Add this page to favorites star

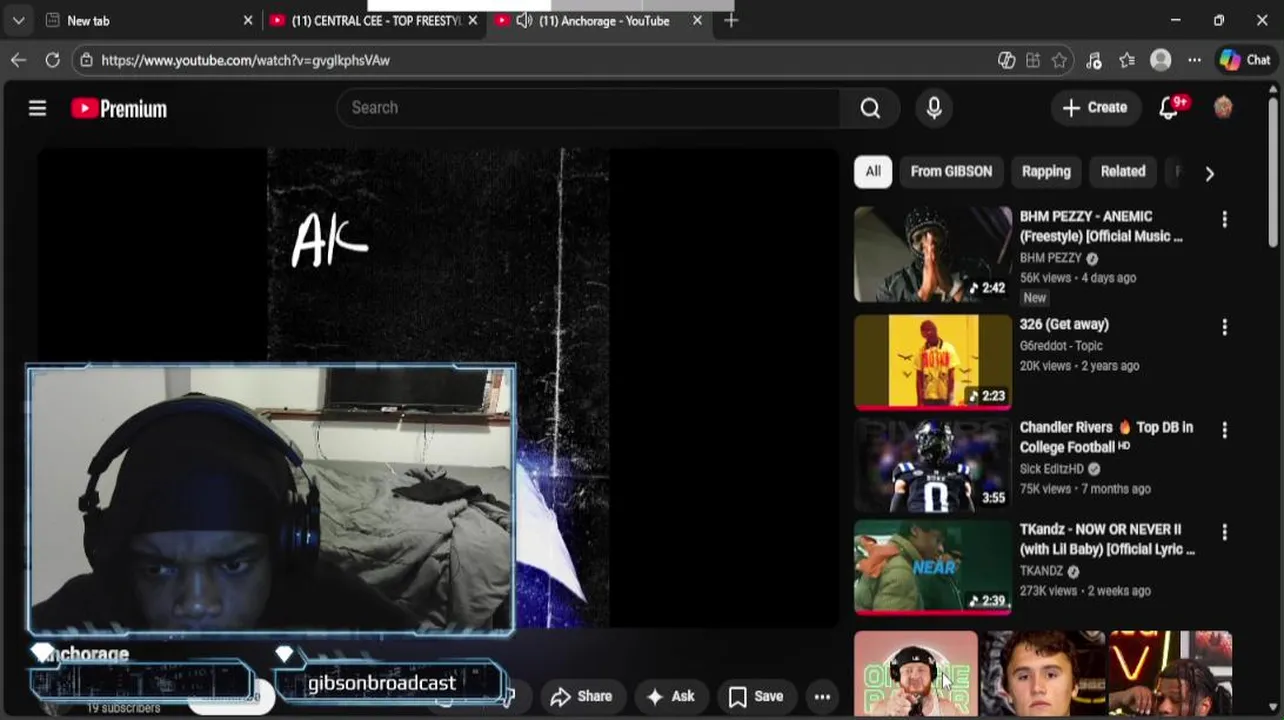[x=1060, y=60]
